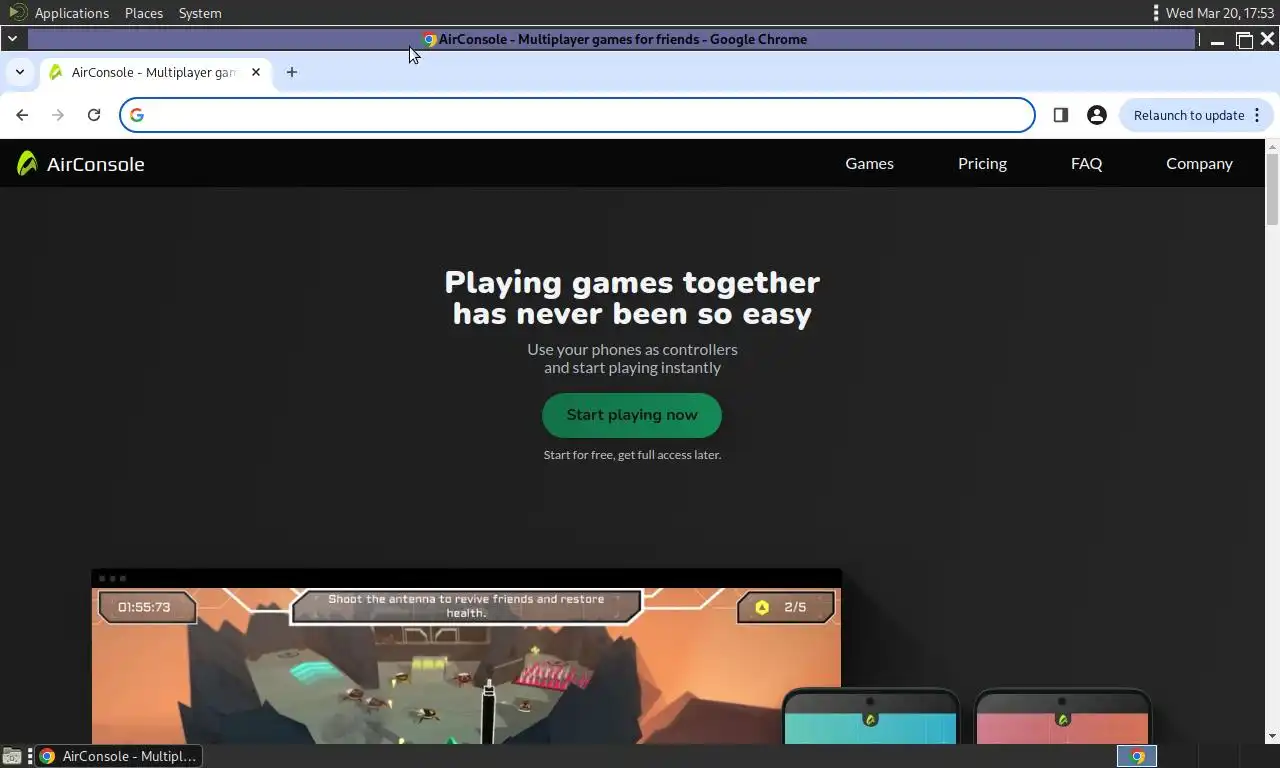
Task: Click the browser forward arrow
Action: 58,115
